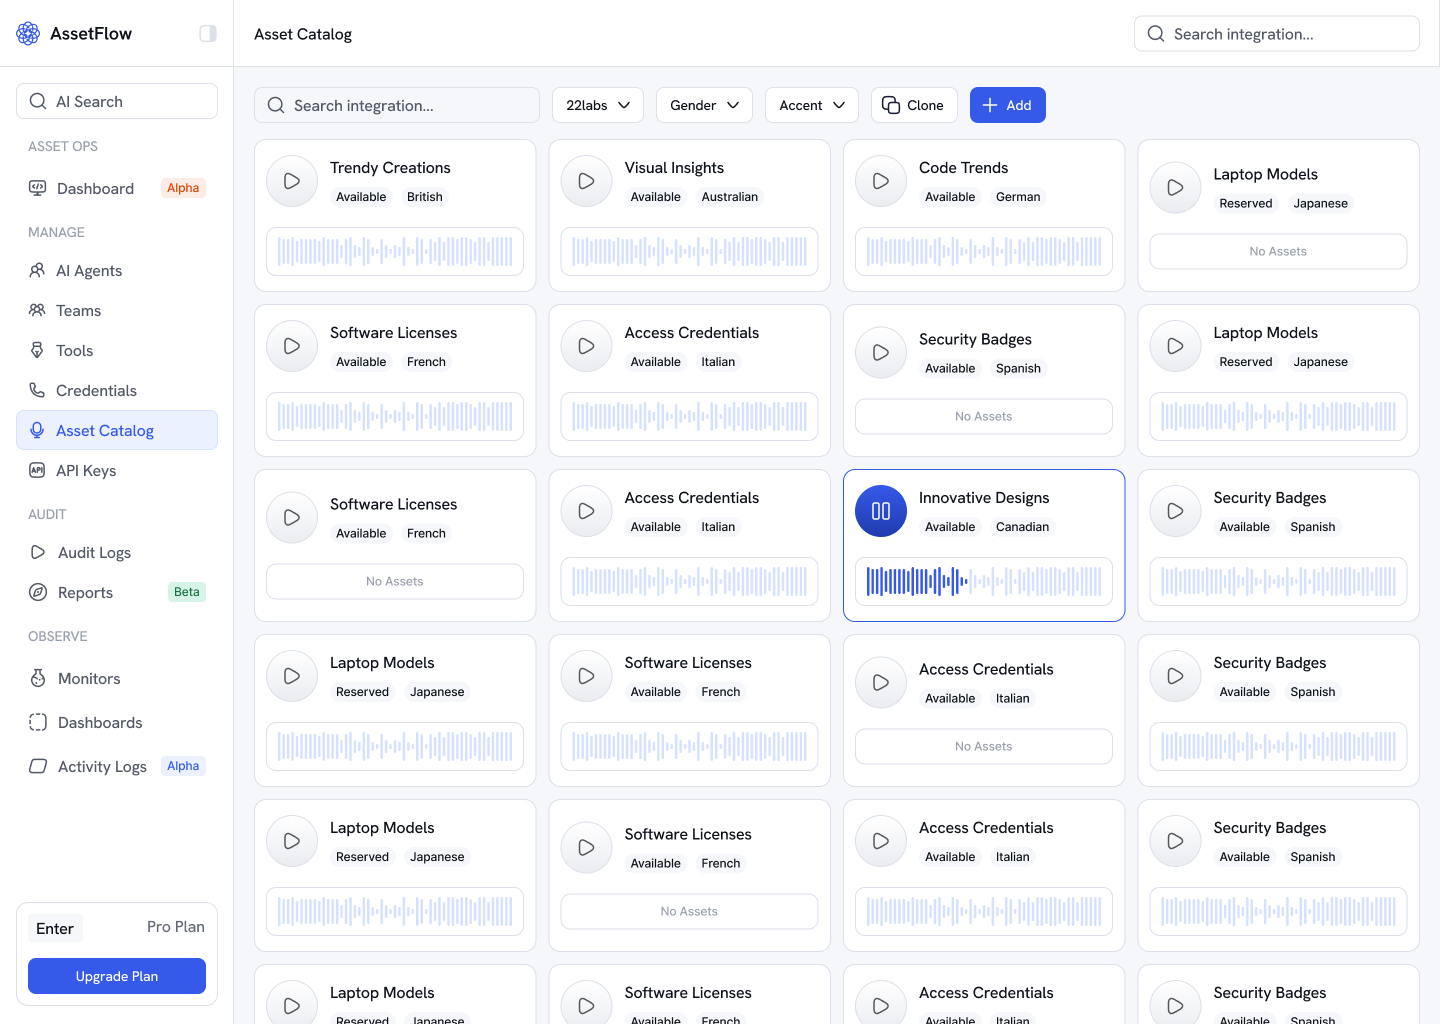This screenshot has width=1440, height=1024.
Task: Toggle the sidebar collapse button
Action: pos(208,34)
